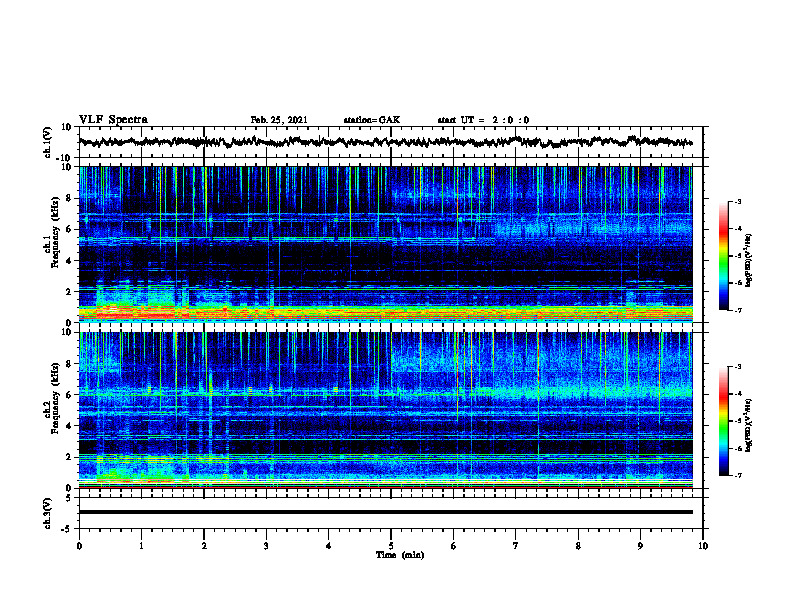Click the "8" kHz tick on ch.1 frequency axis
Viewport: 792px width, 612px height.
click(69, 198)
